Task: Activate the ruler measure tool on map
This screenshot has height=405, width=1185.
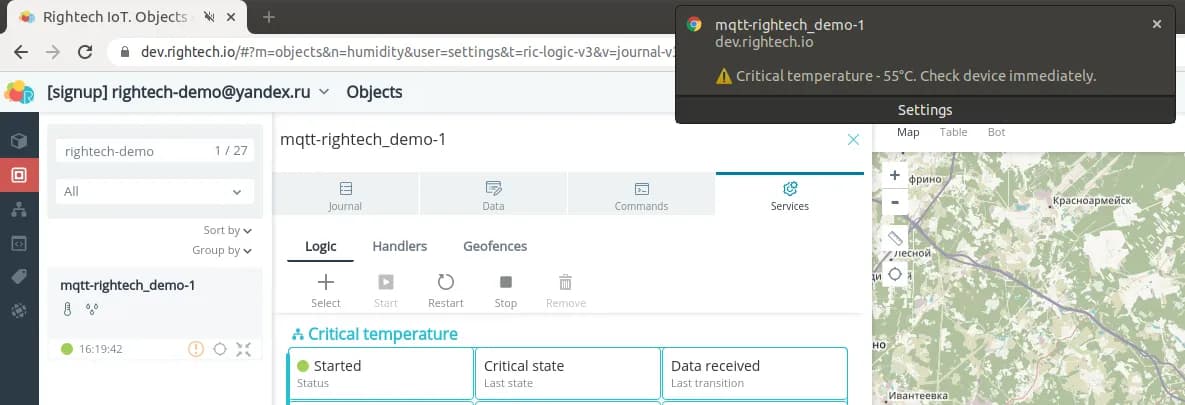Action: (895, 239)
